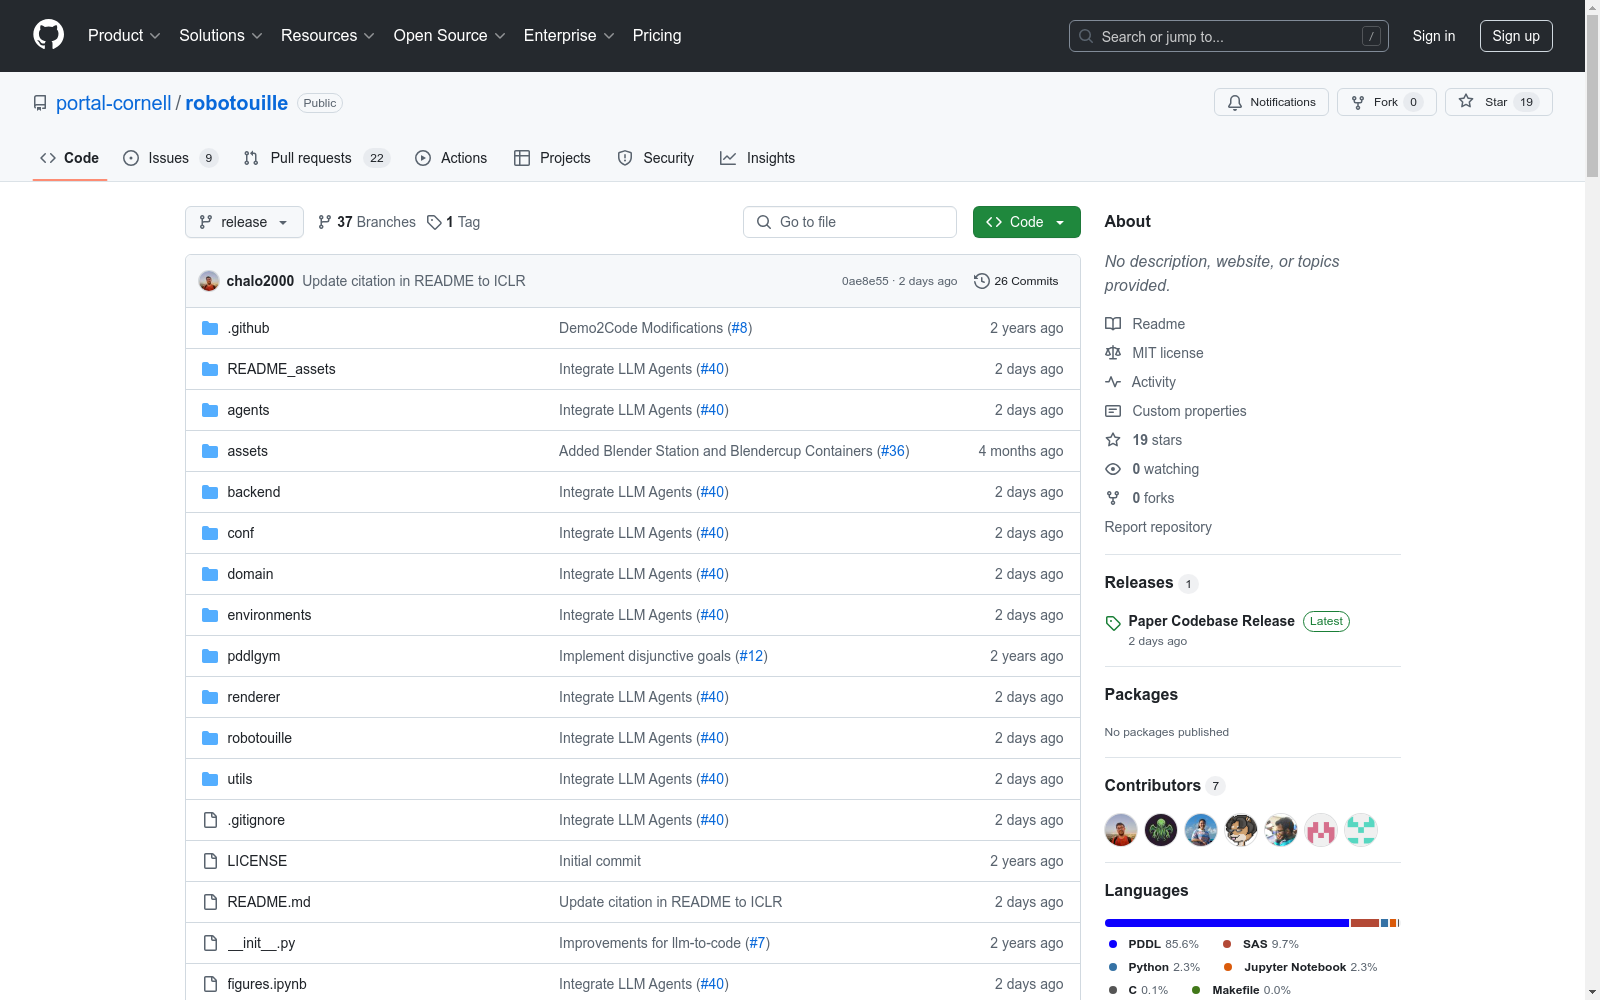Open the release branch selector dropdown

pyautogui.click(x=244, y=222)
